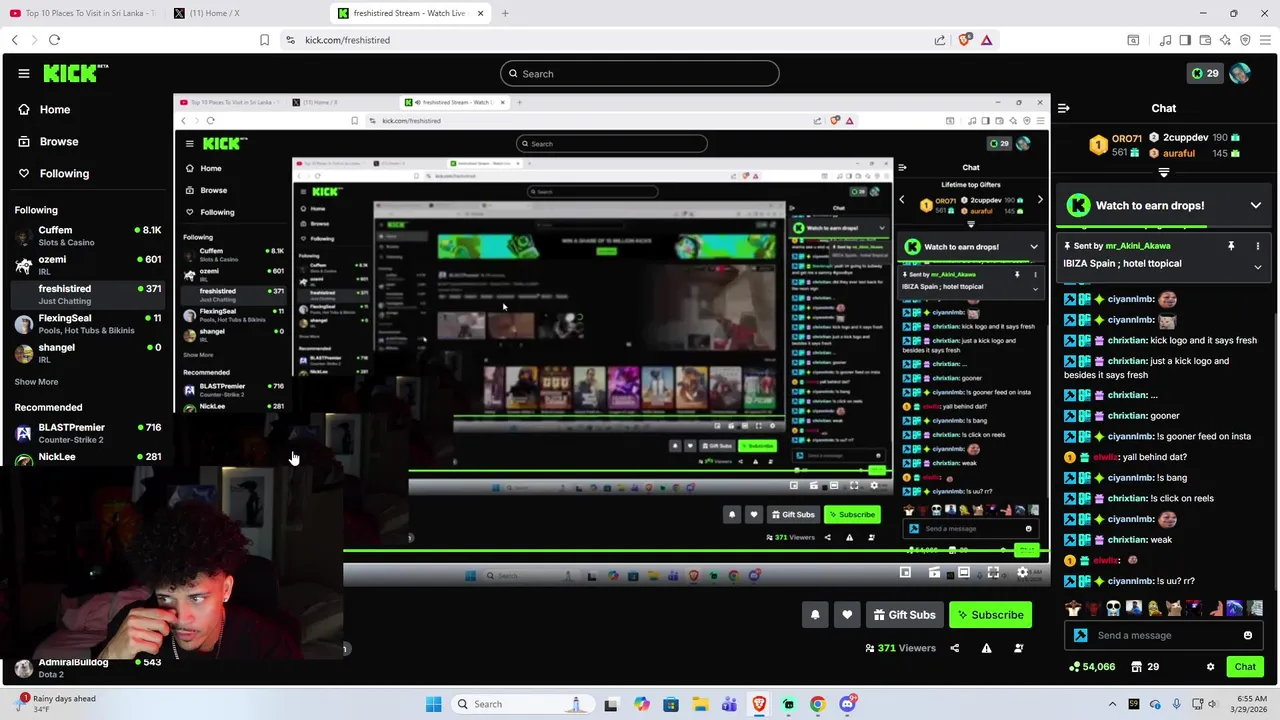This screenshot has width=1280, height=720.
Task: Open NickLee recommended channel
Action: click(87, 458)
